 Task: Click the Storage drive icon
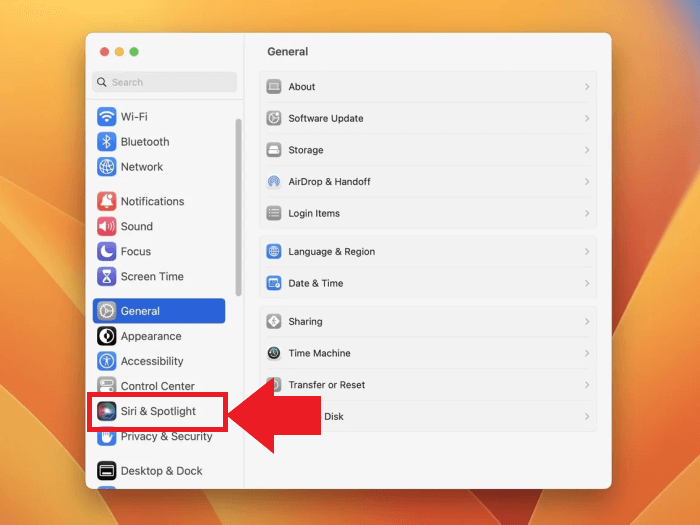click(274, 150)
